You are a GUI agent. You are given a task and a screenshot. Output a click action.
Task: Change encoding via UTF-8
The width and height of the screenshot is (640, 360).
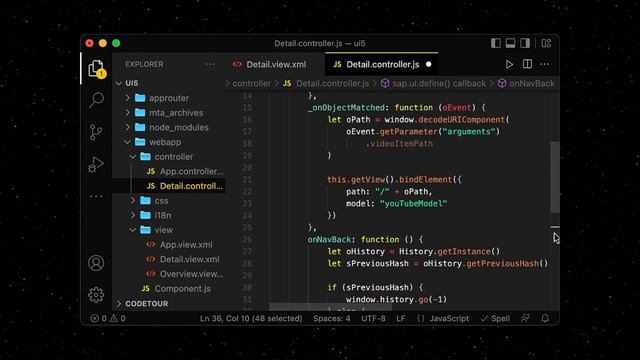point(373,318)
